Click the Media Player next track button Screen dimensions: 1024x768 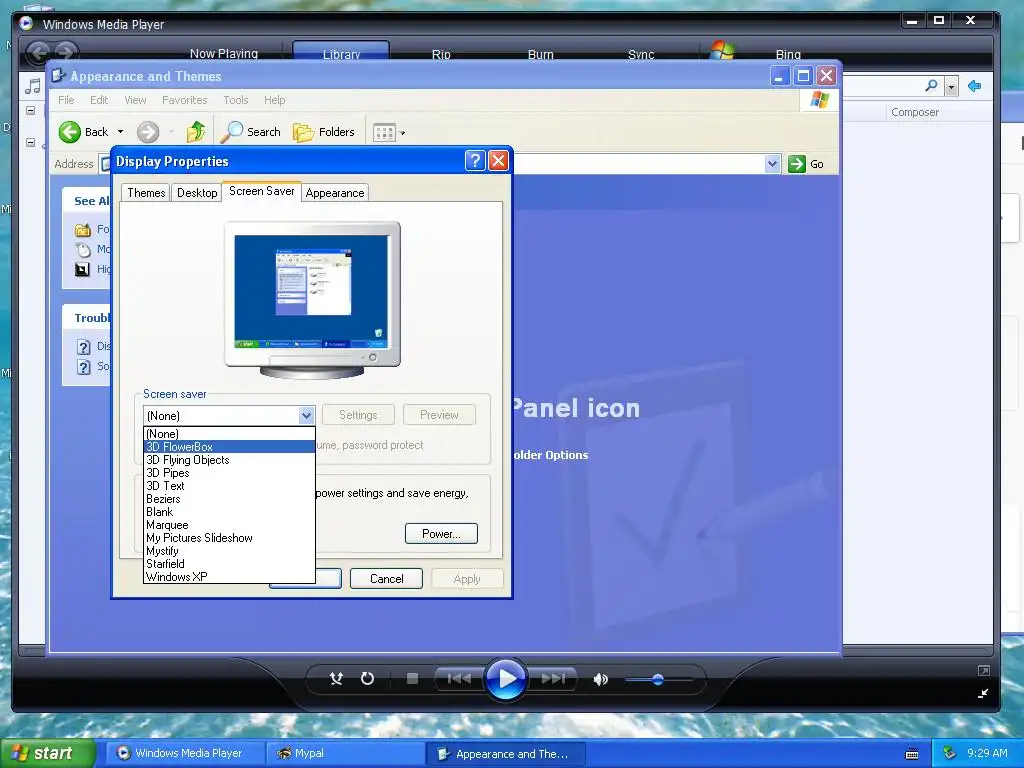(552, 679)
